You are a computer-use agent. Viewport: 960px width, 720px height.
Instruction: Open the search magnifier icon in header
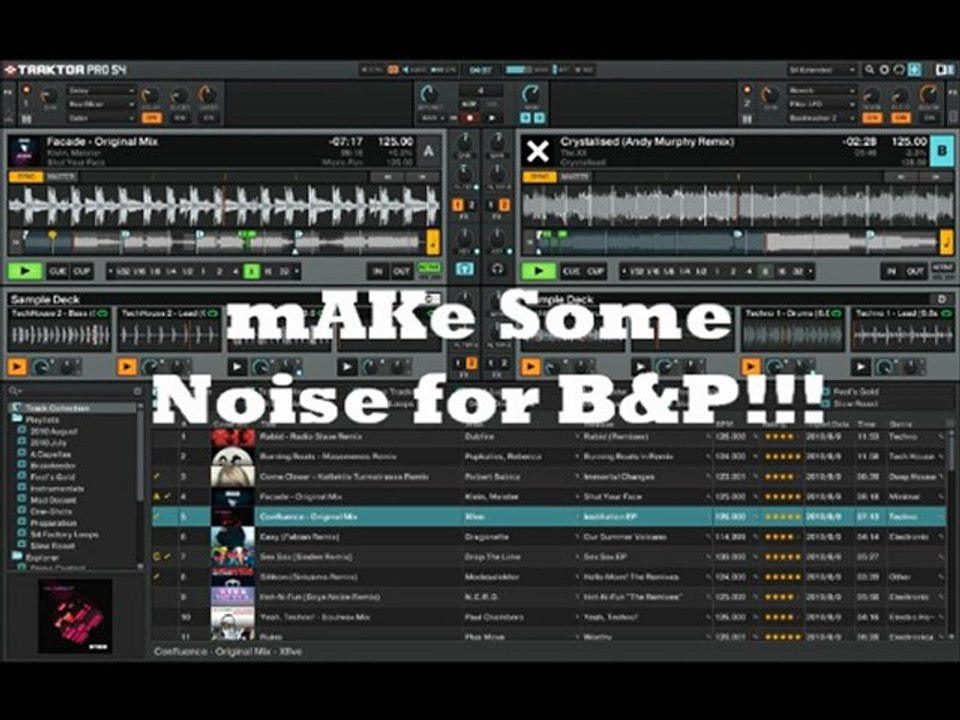tap(869, 70)
